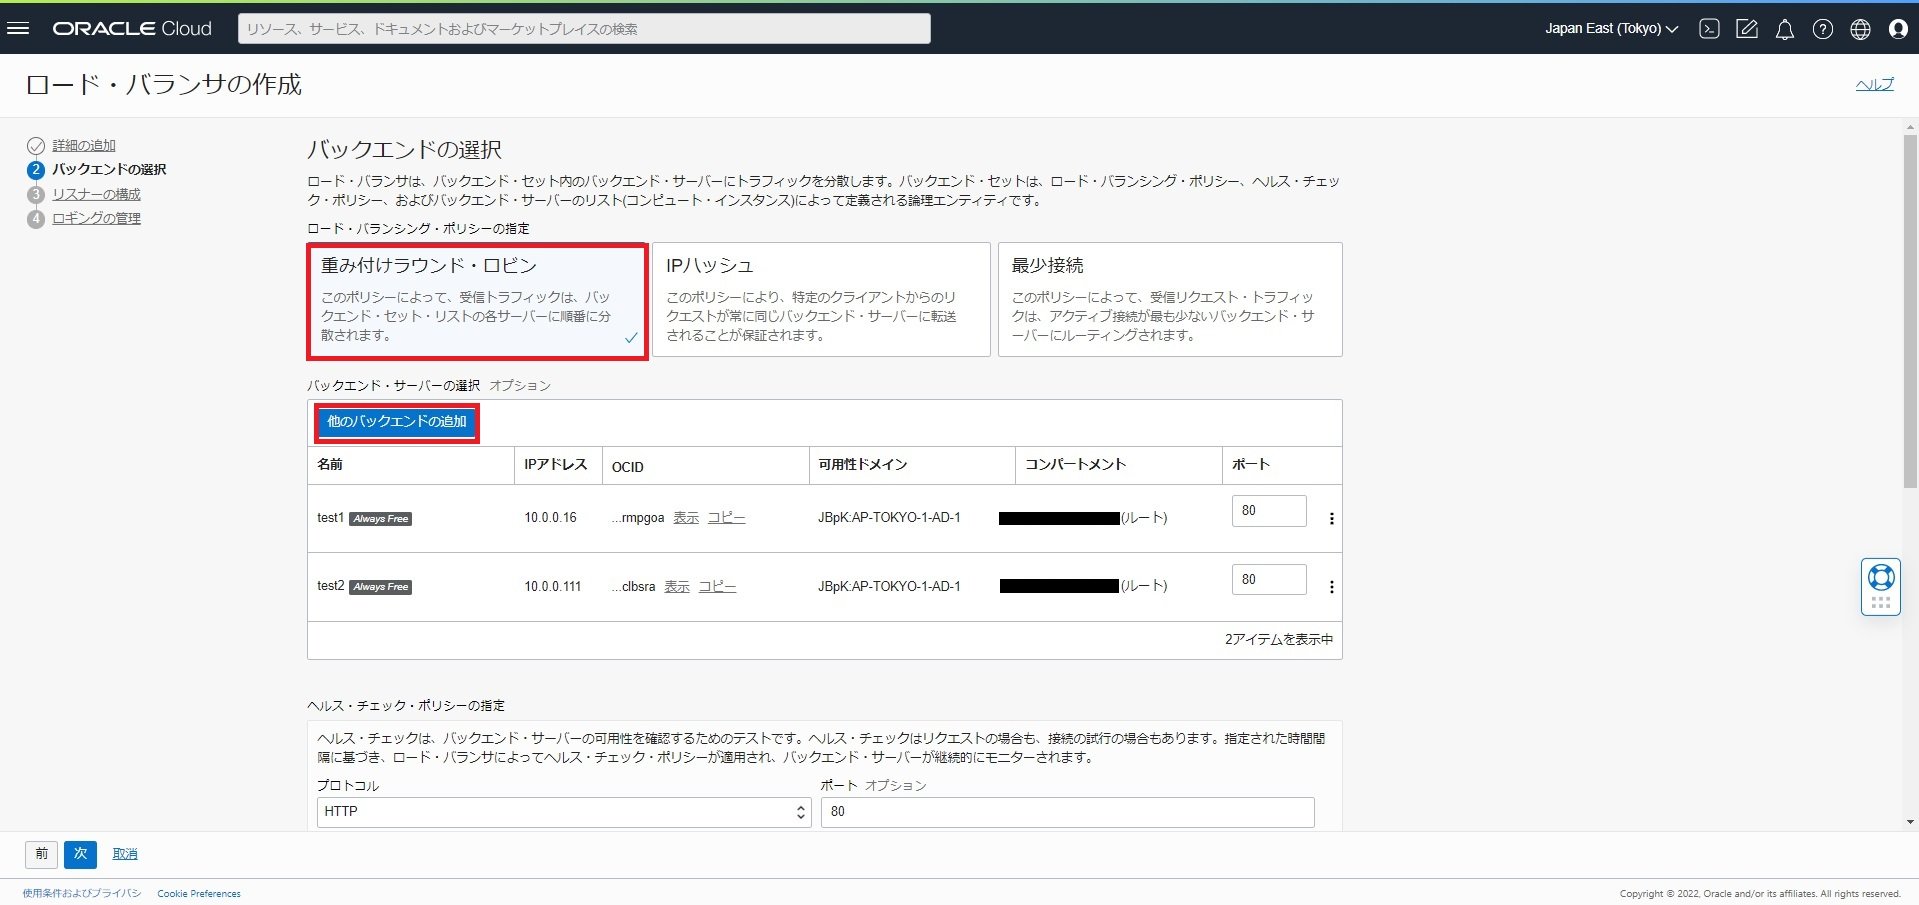Click the 次 button
The height and width of the screenshot is (905, 1919).
coord(80,854)
